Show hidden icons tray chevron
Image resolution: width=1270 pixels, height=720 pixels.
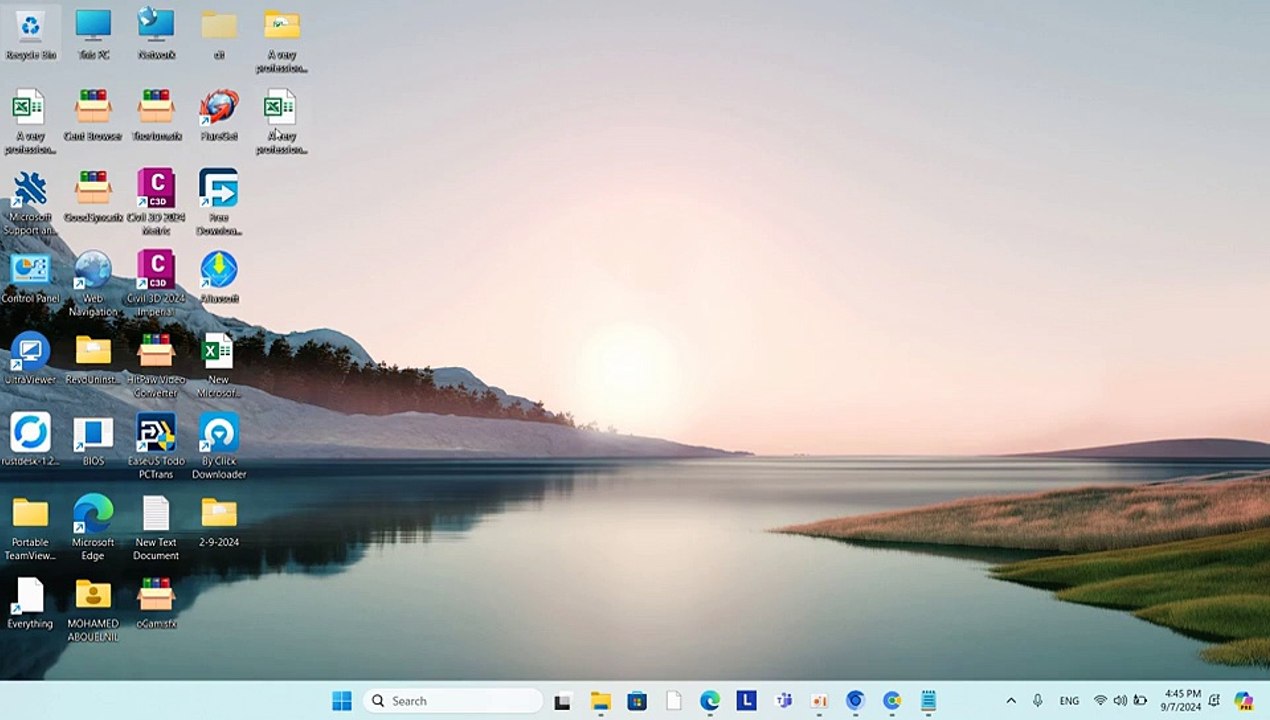click(x=1010, y=701)
